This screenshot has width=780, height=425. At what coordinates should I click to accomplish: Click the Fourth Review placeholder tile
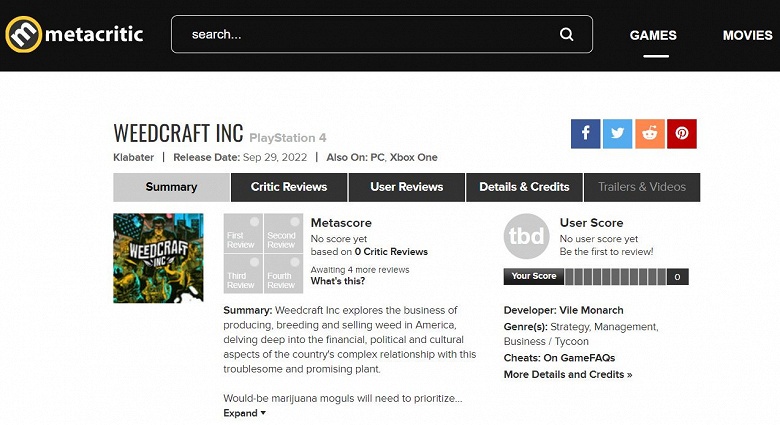click(x=283, y=274)
